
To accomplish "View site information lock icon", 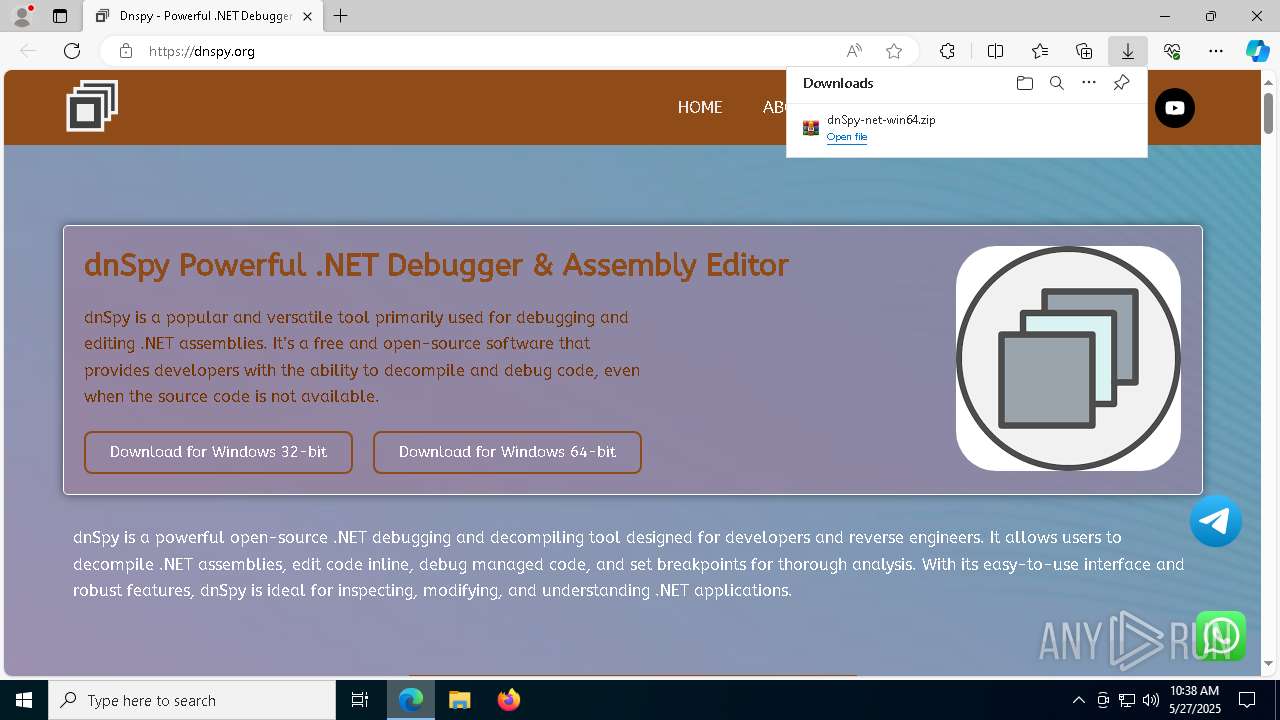I will tap(126, 51).
